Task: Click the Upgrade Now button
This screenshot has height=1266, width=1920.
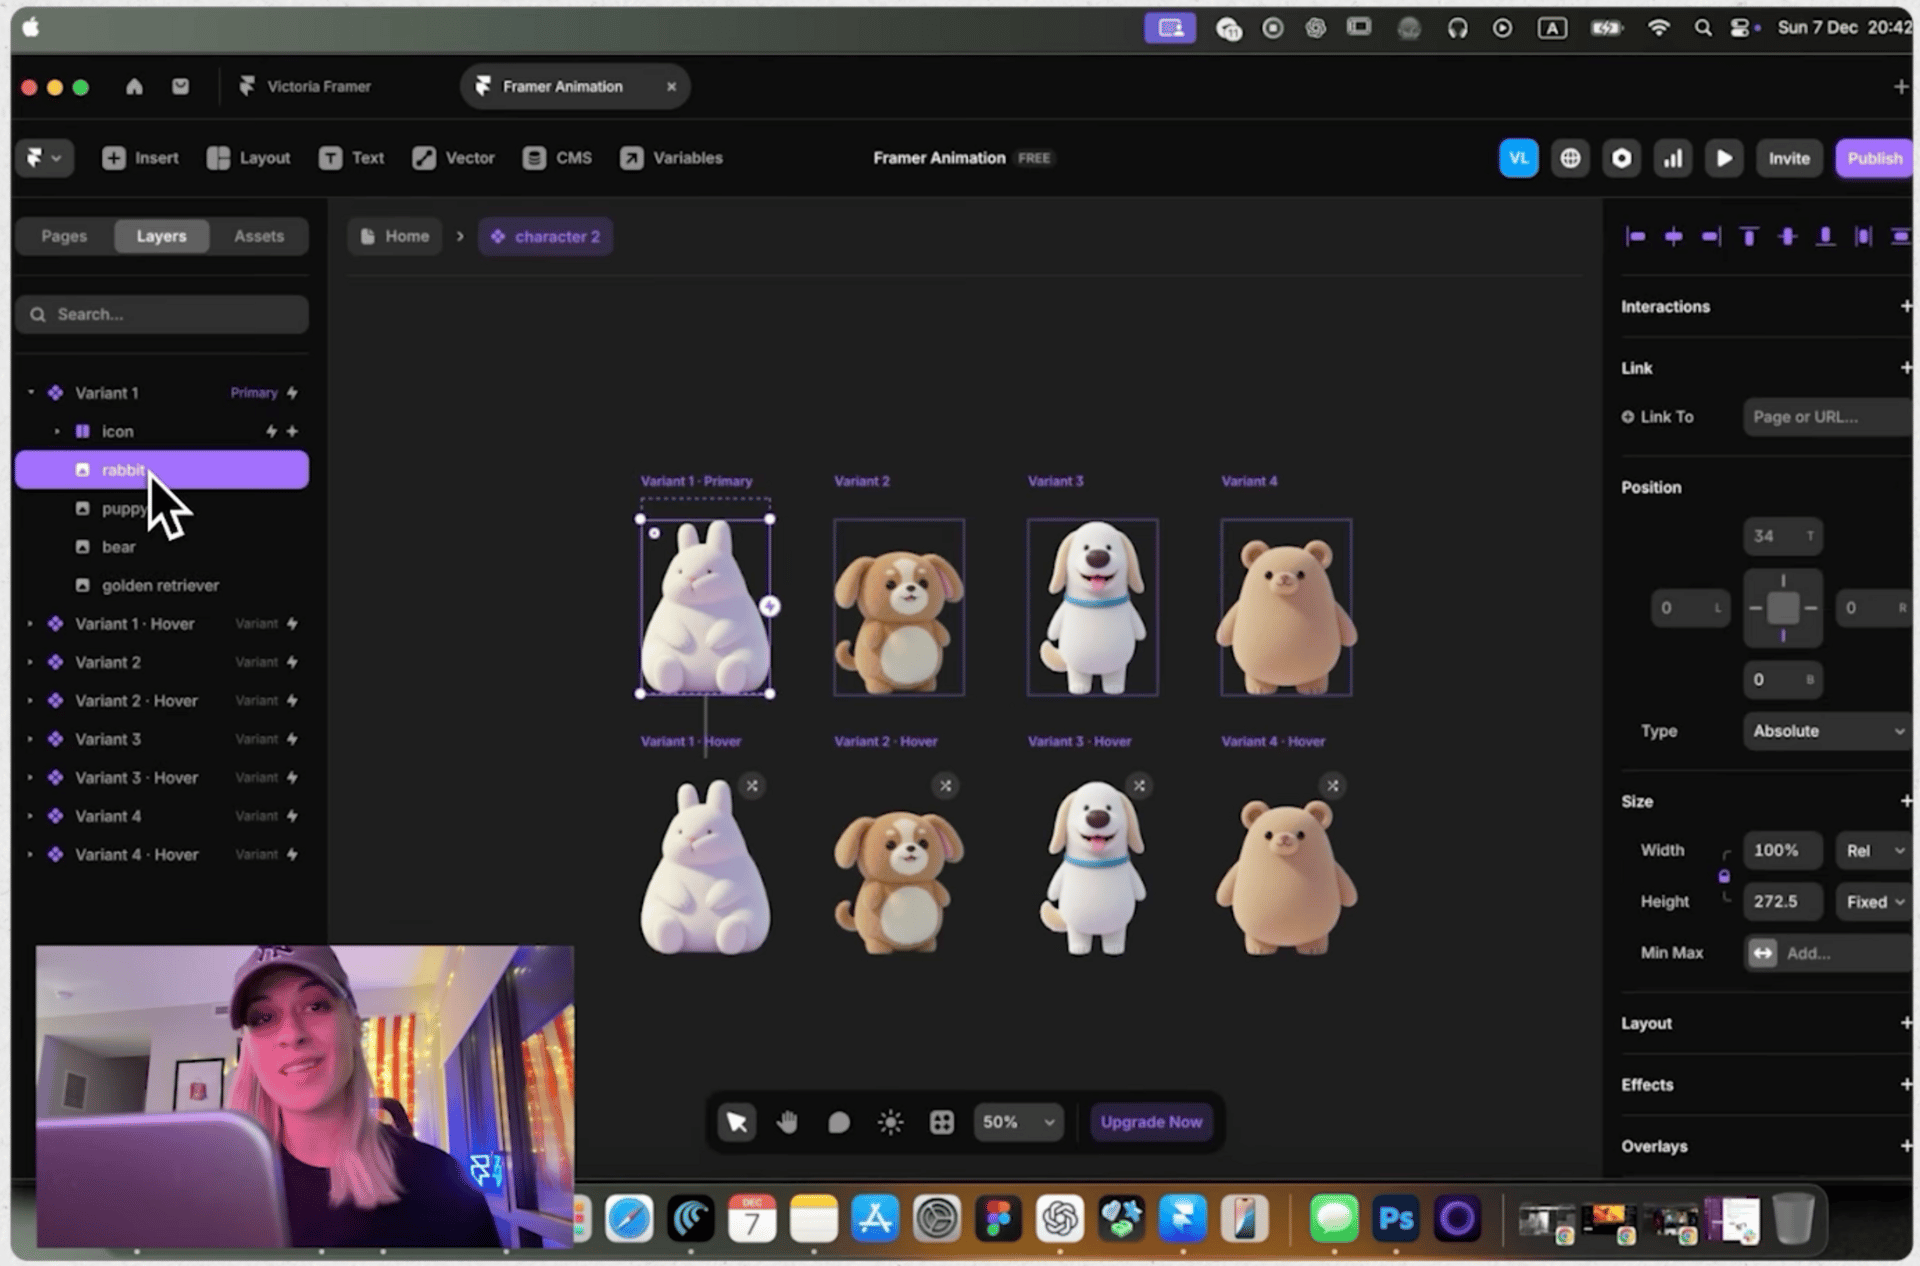Action: coord(1151,1122)
